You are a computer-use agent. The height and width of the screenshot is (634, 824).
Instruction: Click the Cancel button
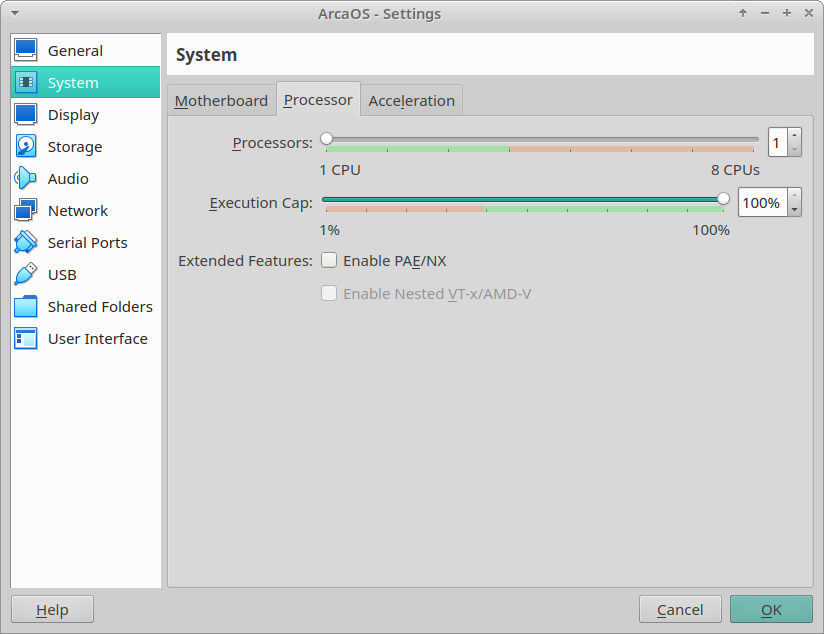(680, 610)
